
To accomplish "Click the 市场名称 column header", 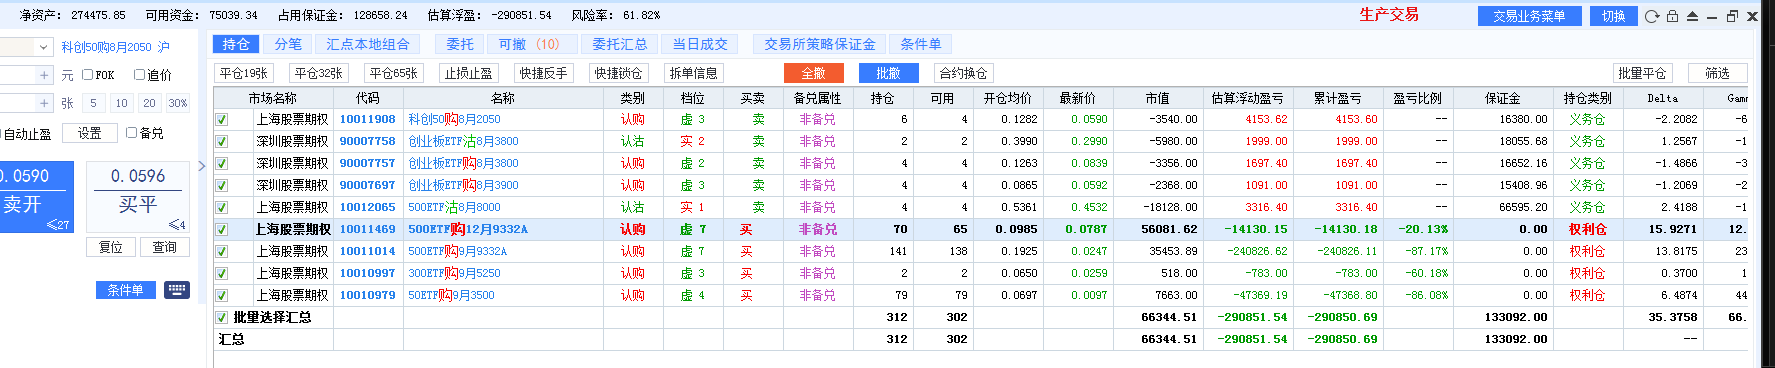I will pos(272,98).
